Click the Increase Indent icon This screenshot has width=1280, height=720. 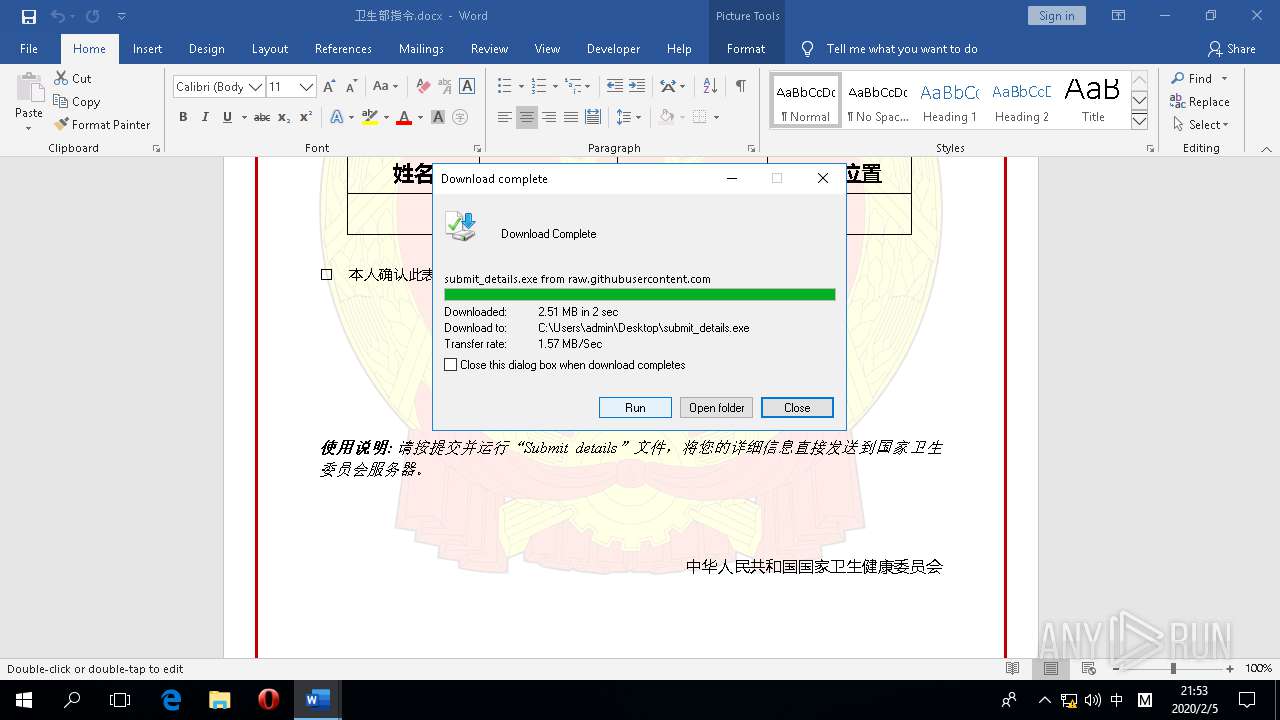click(x=637, y=86)
